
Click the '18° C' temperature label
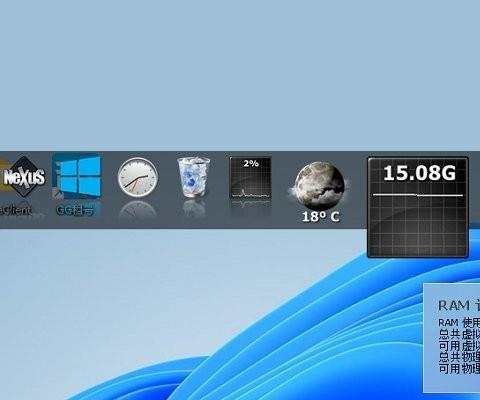tap(320, 217)
